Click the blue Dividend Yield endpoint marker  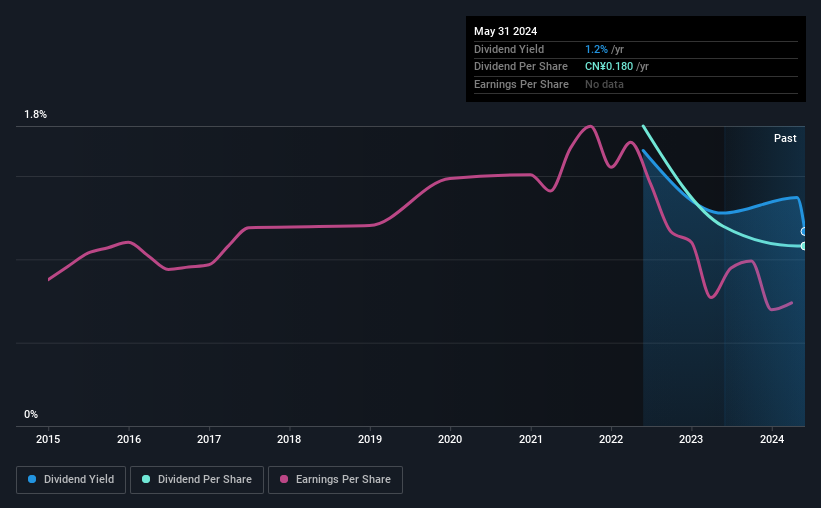click(804, 231)
